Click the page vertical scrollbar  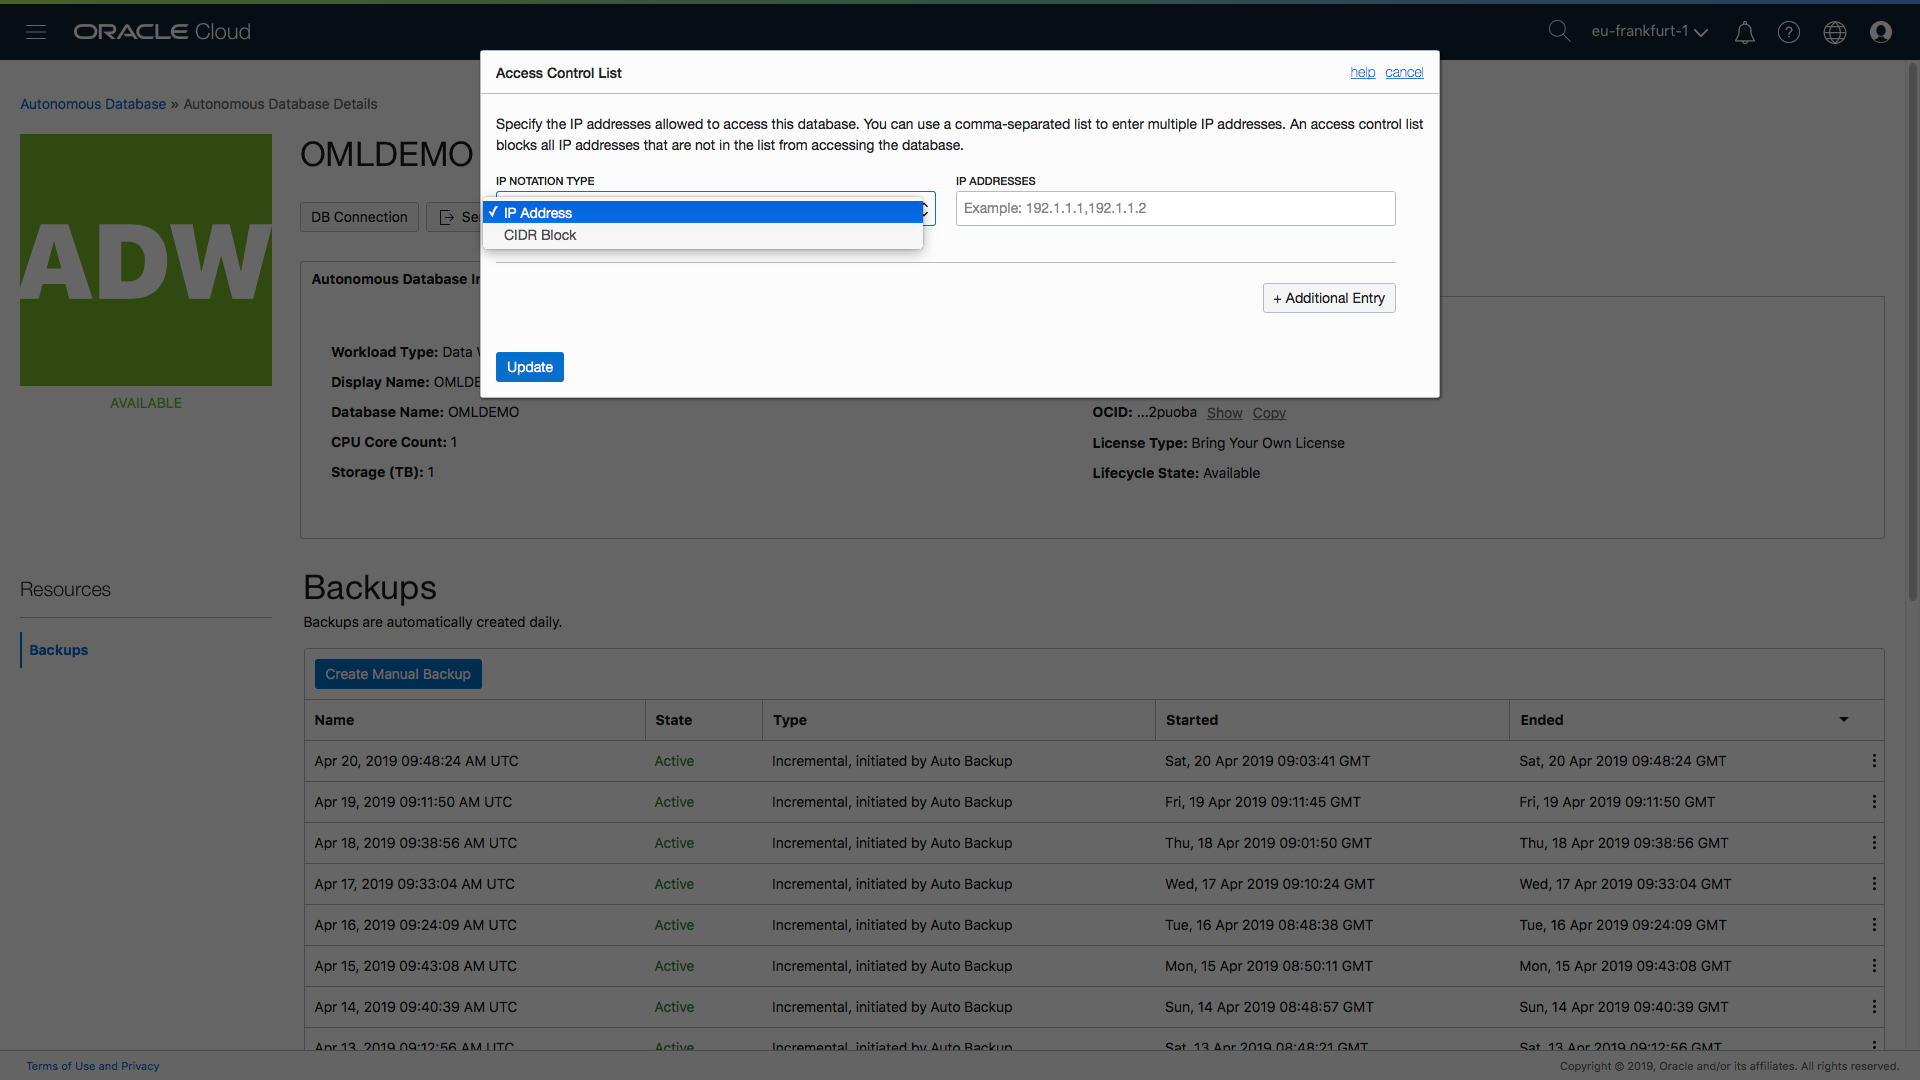coord(1913,330)
